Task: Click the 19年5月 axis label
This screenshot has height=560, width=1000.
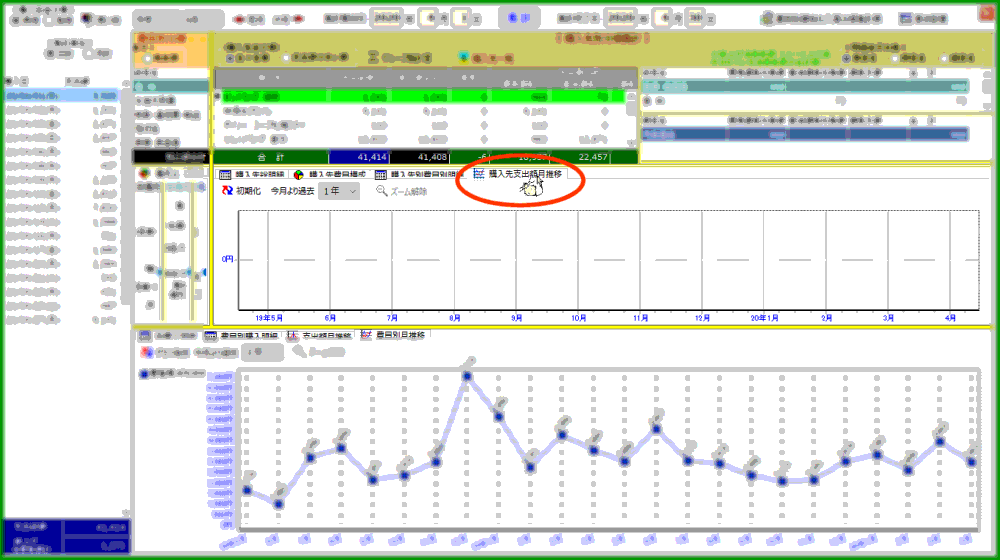Action: click(x=268, y=318)
